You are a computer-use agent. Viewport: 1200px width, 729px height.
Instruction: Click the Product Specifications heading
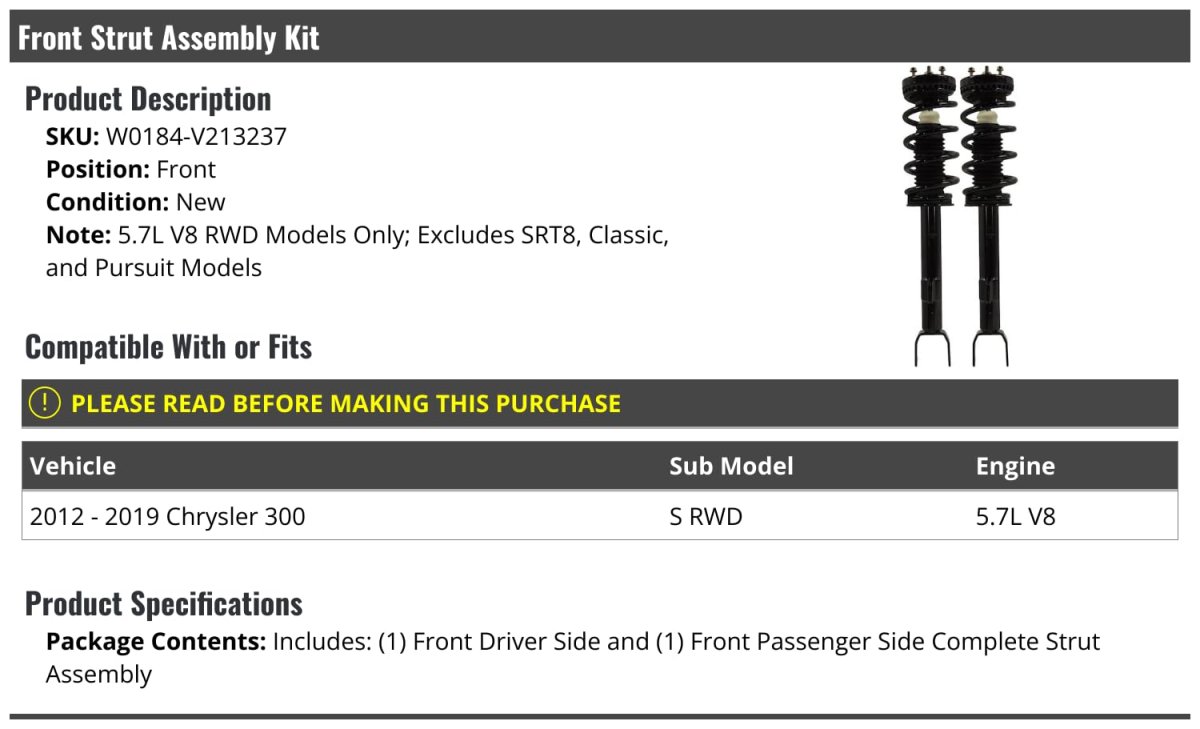tap(164, 604)
